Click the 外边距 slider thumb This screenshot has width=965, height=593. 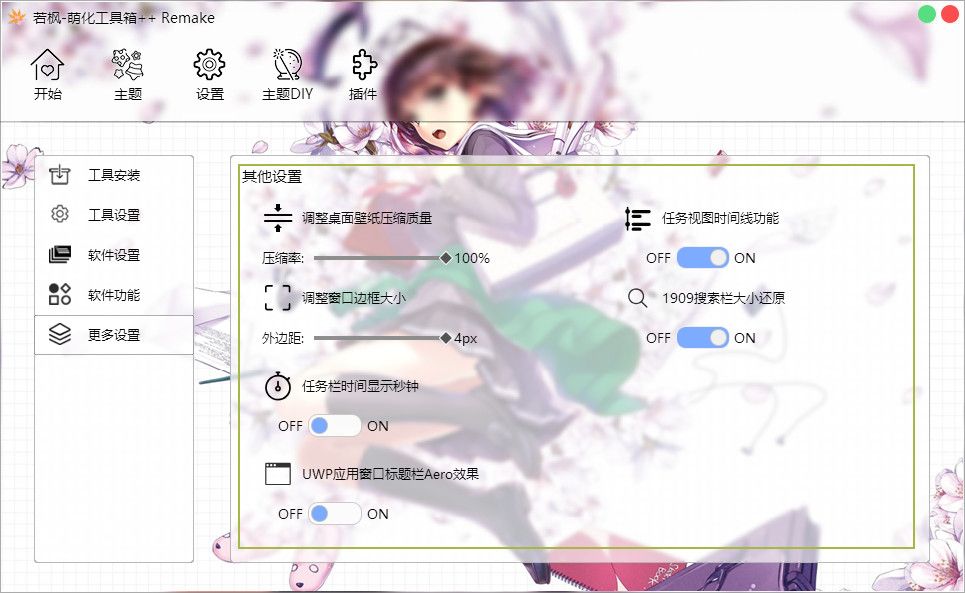[x=446, y=338]
